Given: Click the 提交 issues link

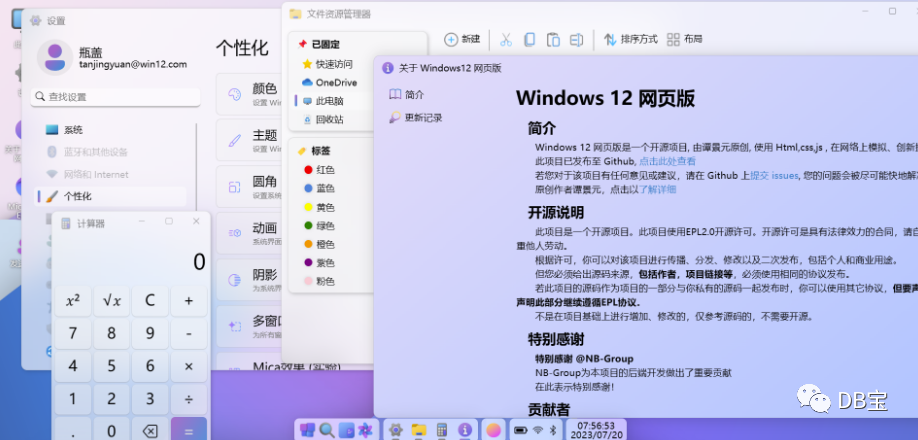Looking at the screenshot, I should tap(775, 176).
